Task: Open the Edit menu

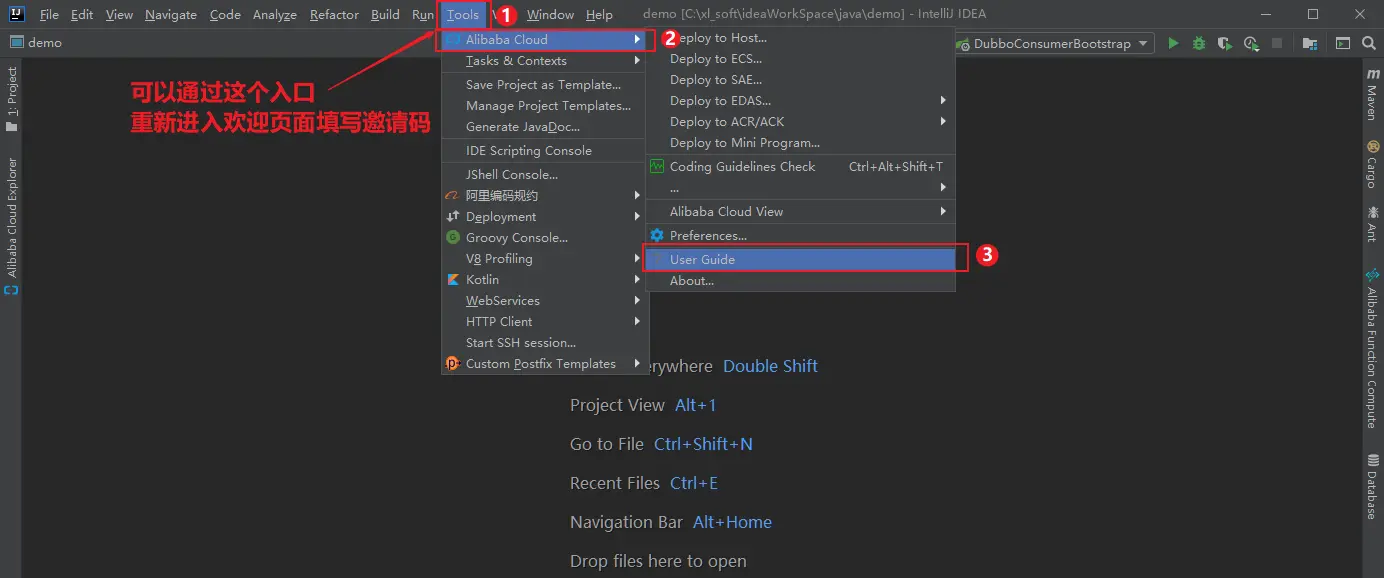Action: (x=82, y=15)
